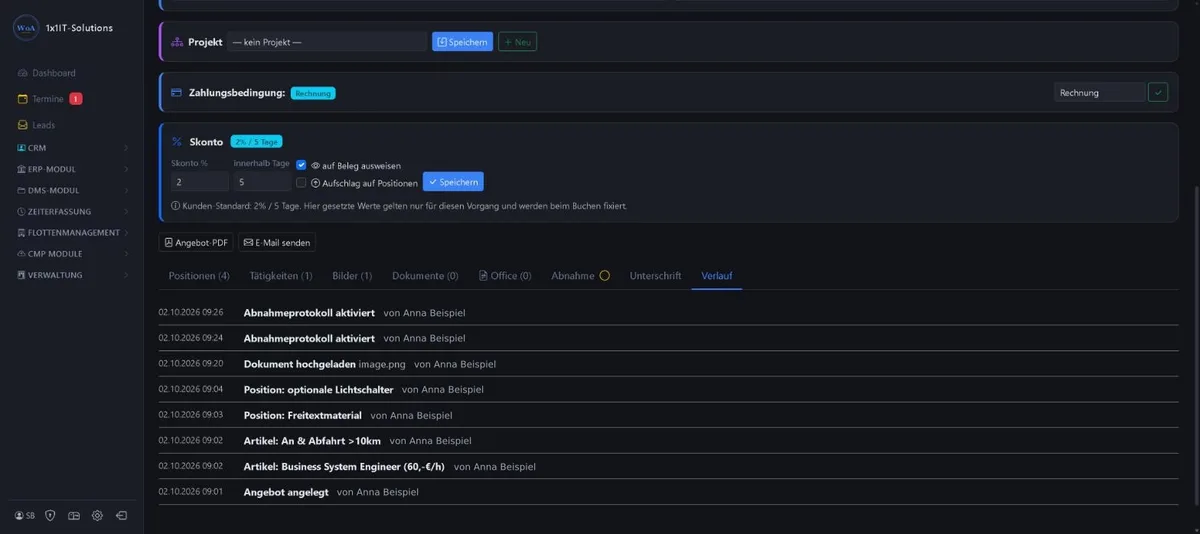Check 'Aufschlag auf Positionen' box

click(x=301, y=183)
